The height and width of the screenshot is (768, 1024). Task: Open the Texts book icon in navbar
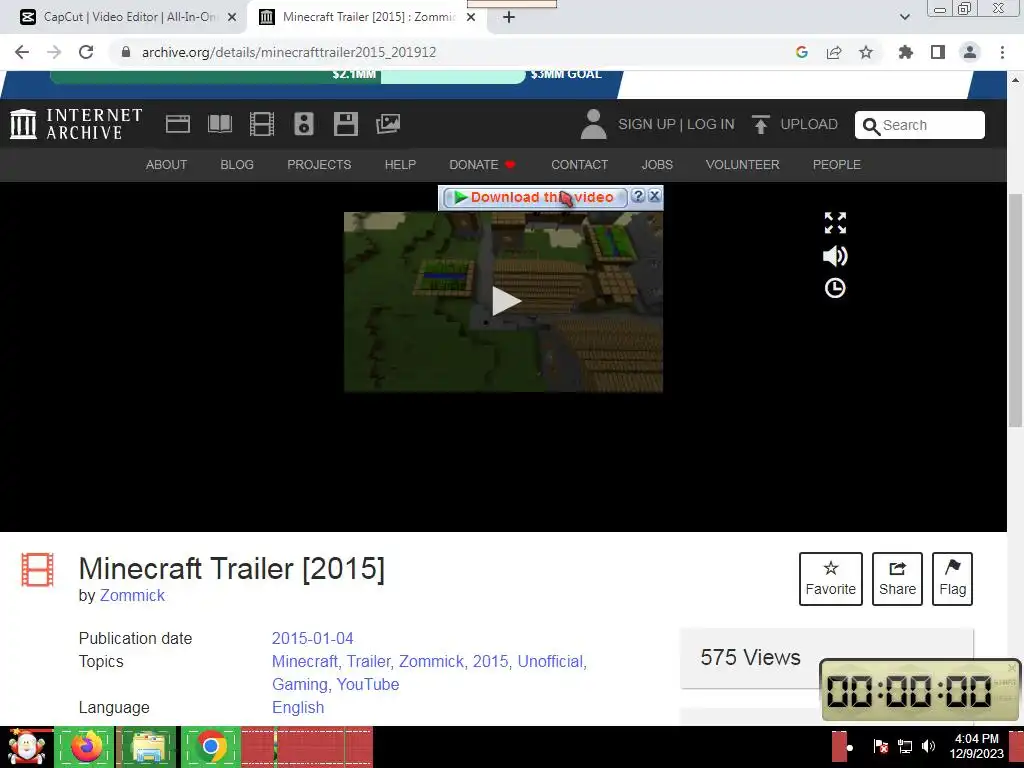click(219, 124)
